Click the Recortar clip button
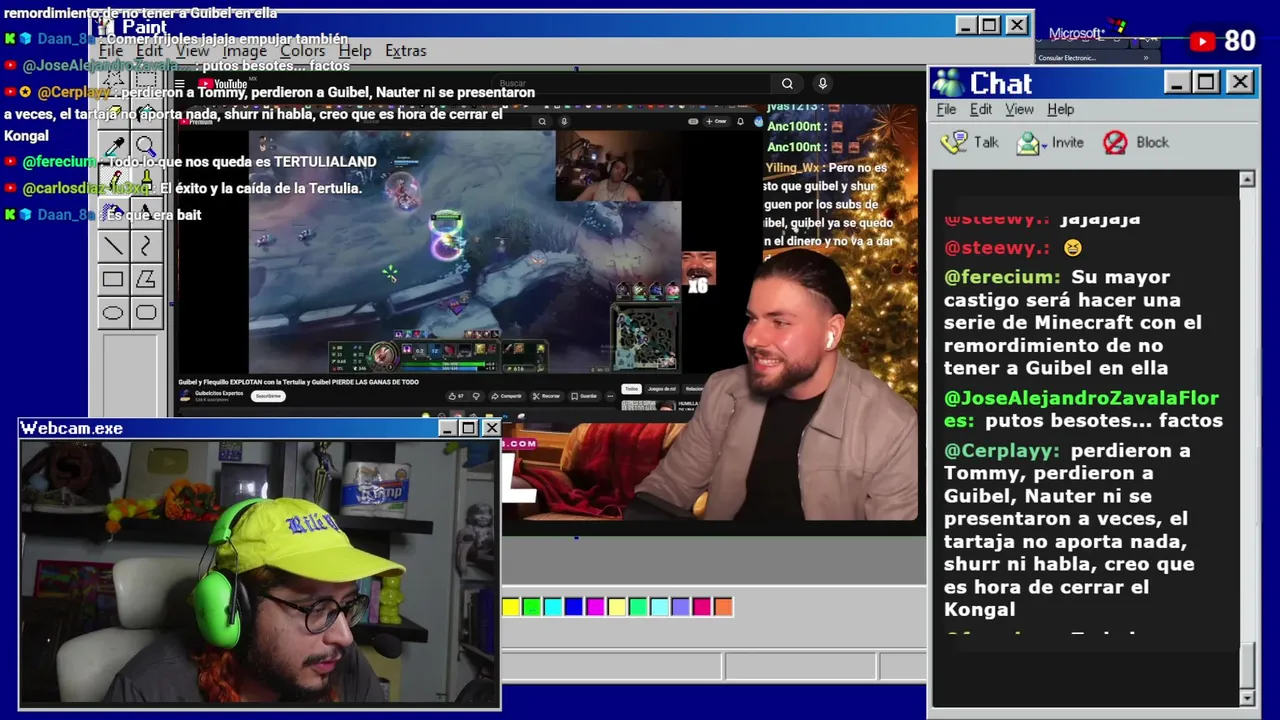The width and height of the screenshot is (1280, 720). click(x=547, y=396)
